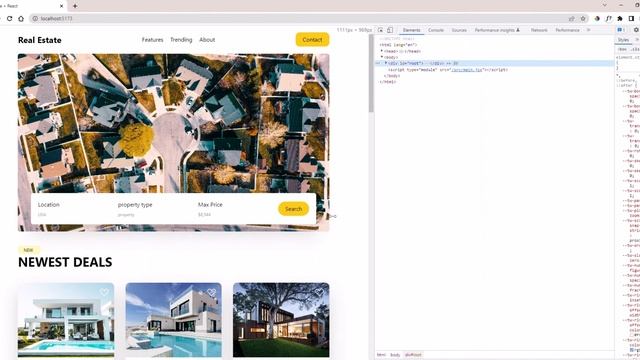
Task: Click div#root breadcrumb in DevTools footer
Action: click(x=413, y=355)
